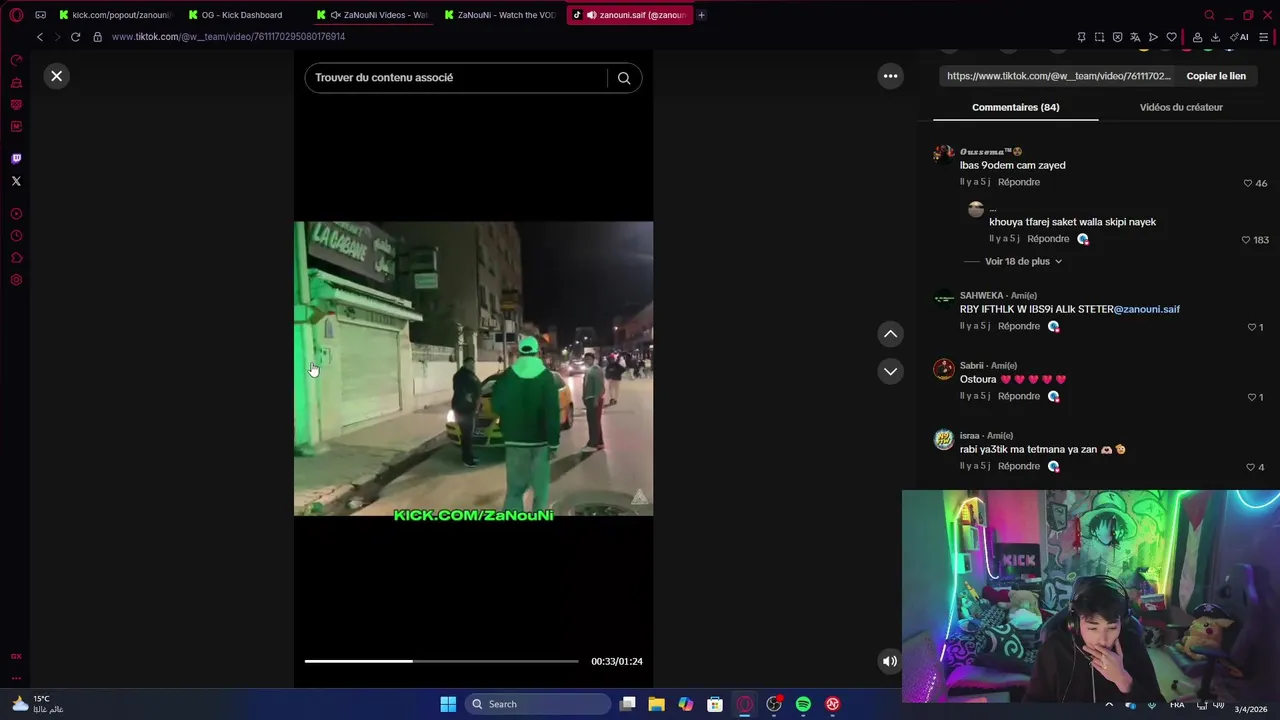Click the send/flow arrow icon in the toolbar
The width and height of the screenshot is (1280, 720).
pyautogui.click(x=1153, y=37)
